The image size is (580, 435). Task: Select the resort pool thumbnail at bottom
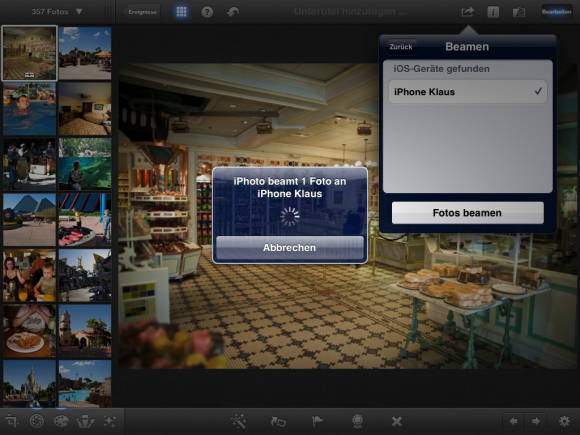pyautogui.click(x=85, y=384)
